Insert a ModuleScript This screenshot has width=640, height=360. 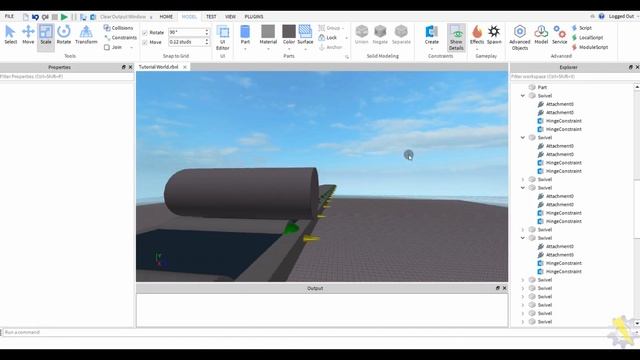(590, 47)
